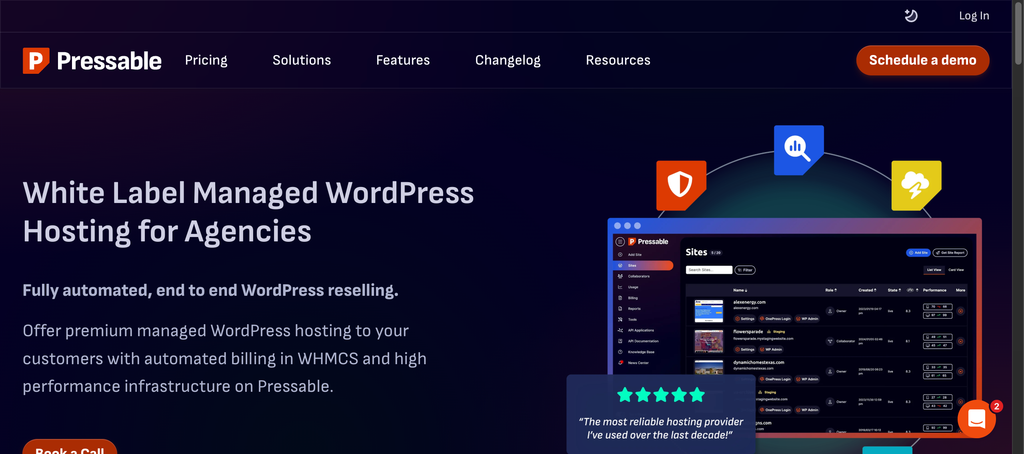Click the alexenergy.com site thumbnail

coord(709,311)
